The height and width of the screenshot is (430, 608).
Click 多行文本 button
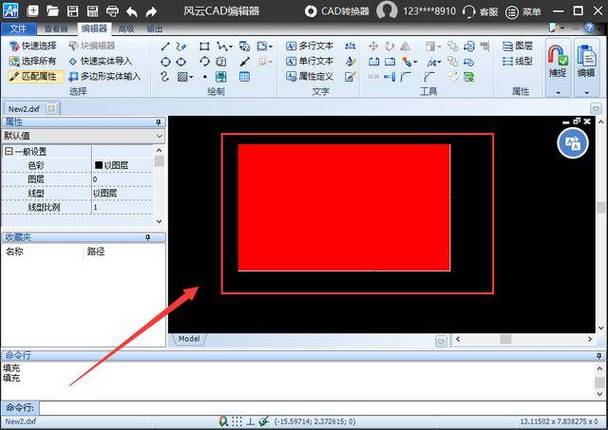coord(309,46)
